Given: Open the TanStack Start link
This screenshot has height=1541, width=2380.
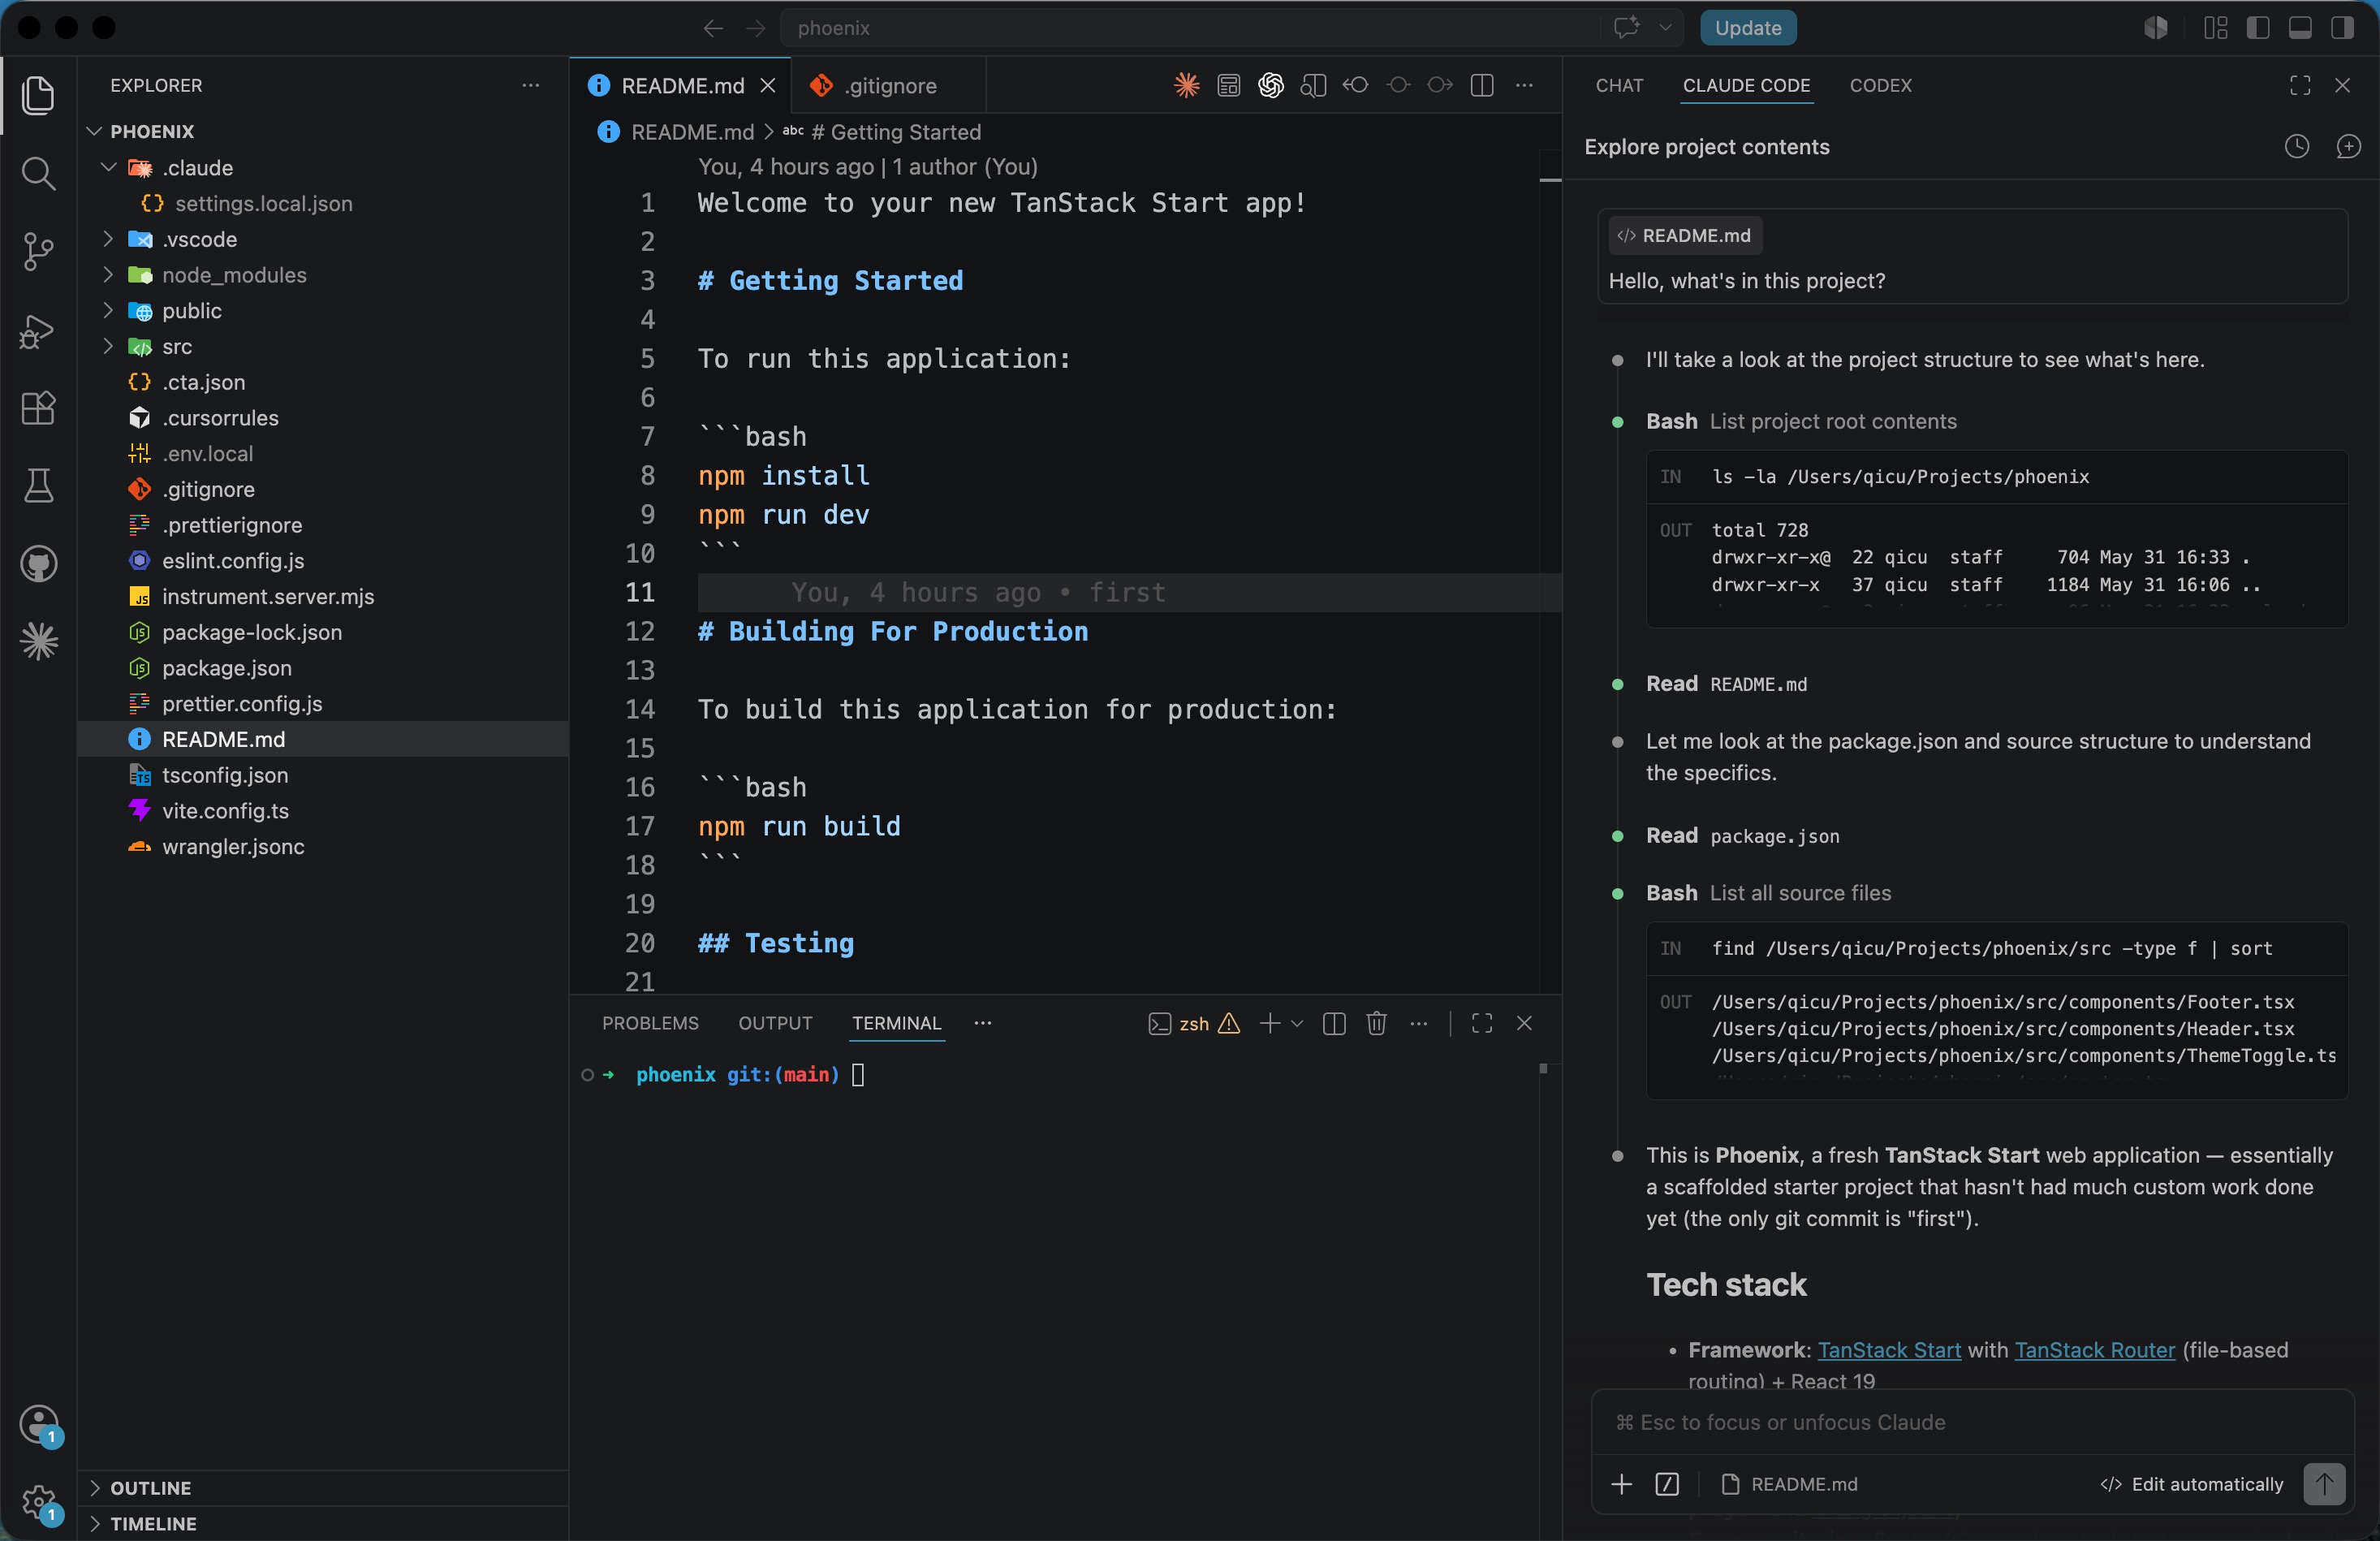Looking at the screenshot, I should [1888, 1350].
